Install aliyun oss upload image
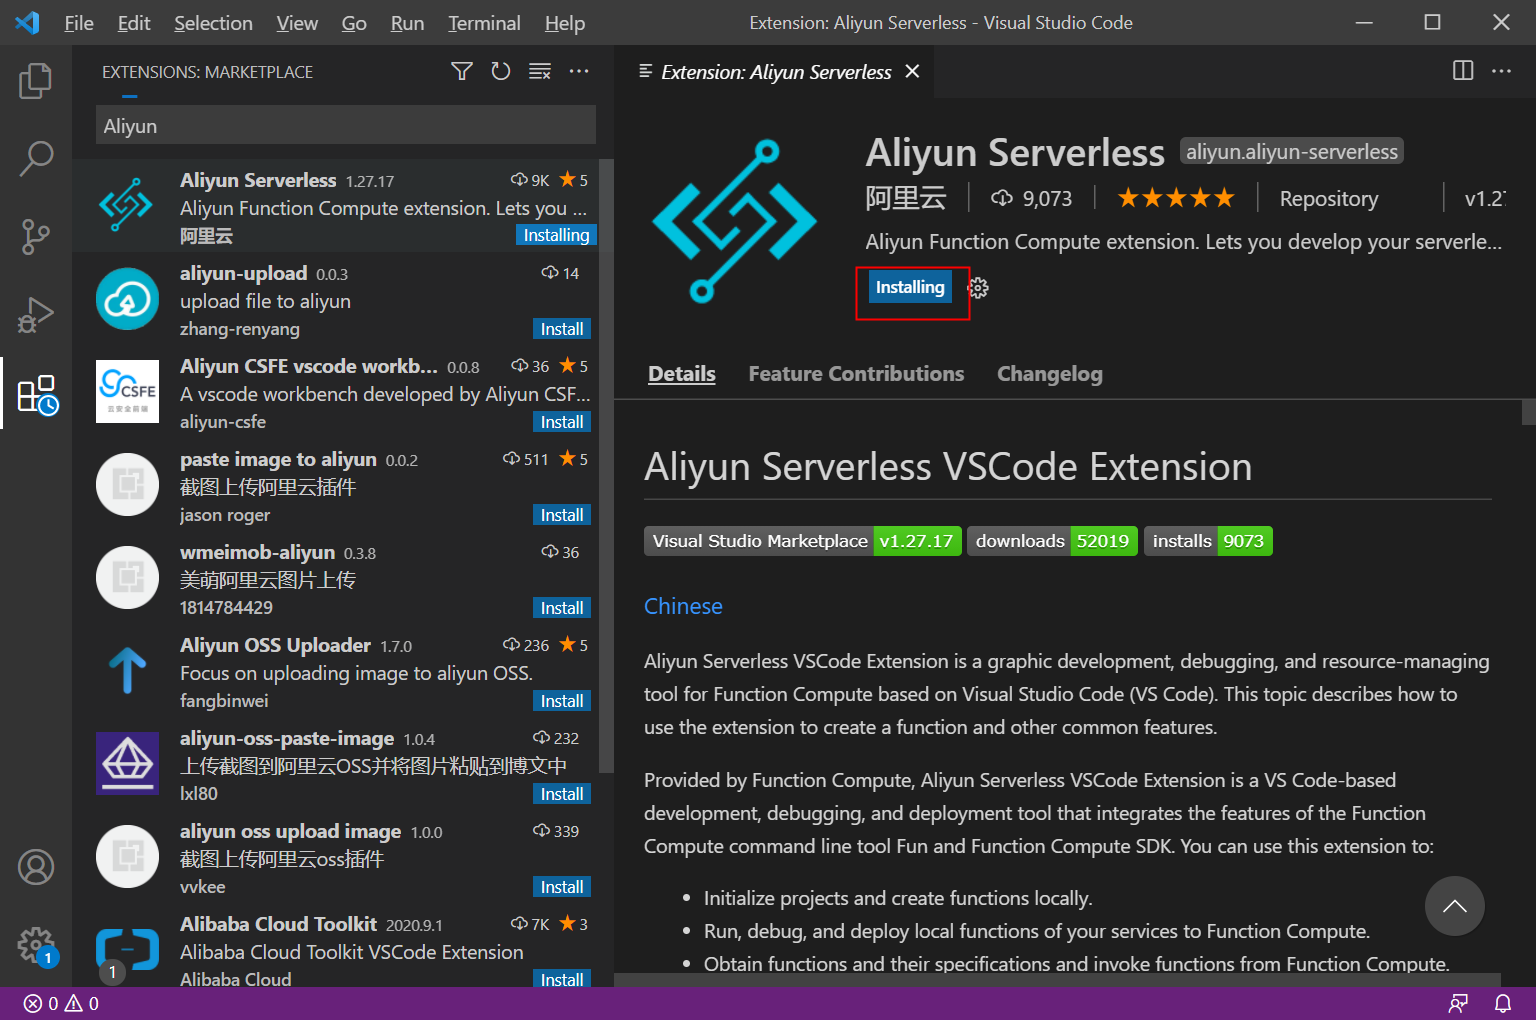 point(562,887)
